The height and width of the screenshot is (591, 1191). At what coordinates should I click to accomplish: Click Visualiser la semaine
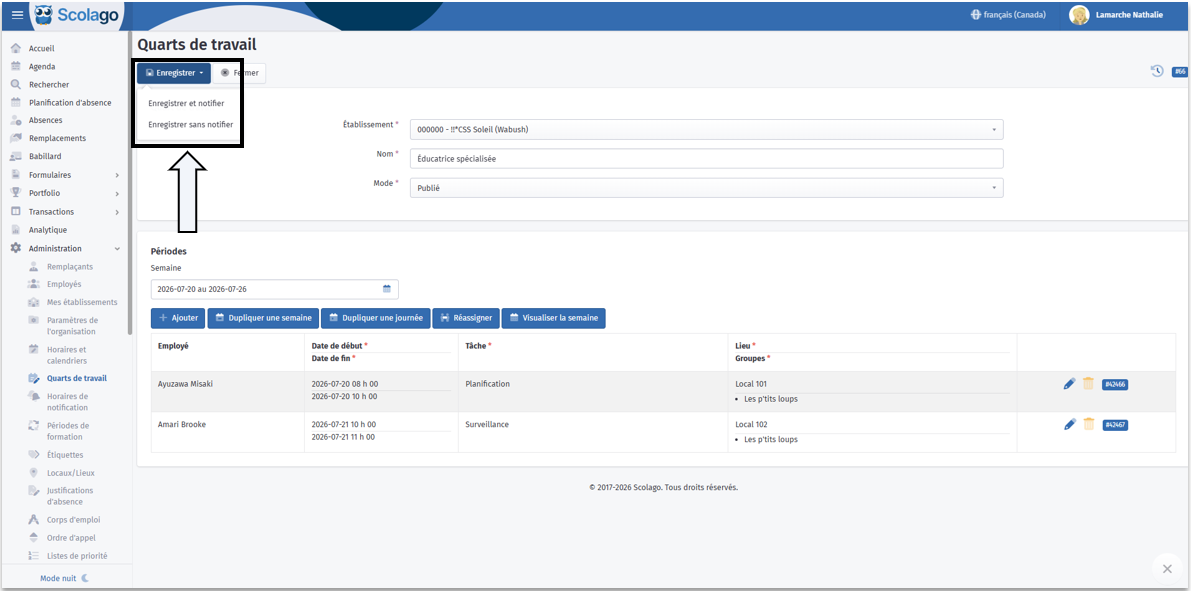(x=554, y=318)
